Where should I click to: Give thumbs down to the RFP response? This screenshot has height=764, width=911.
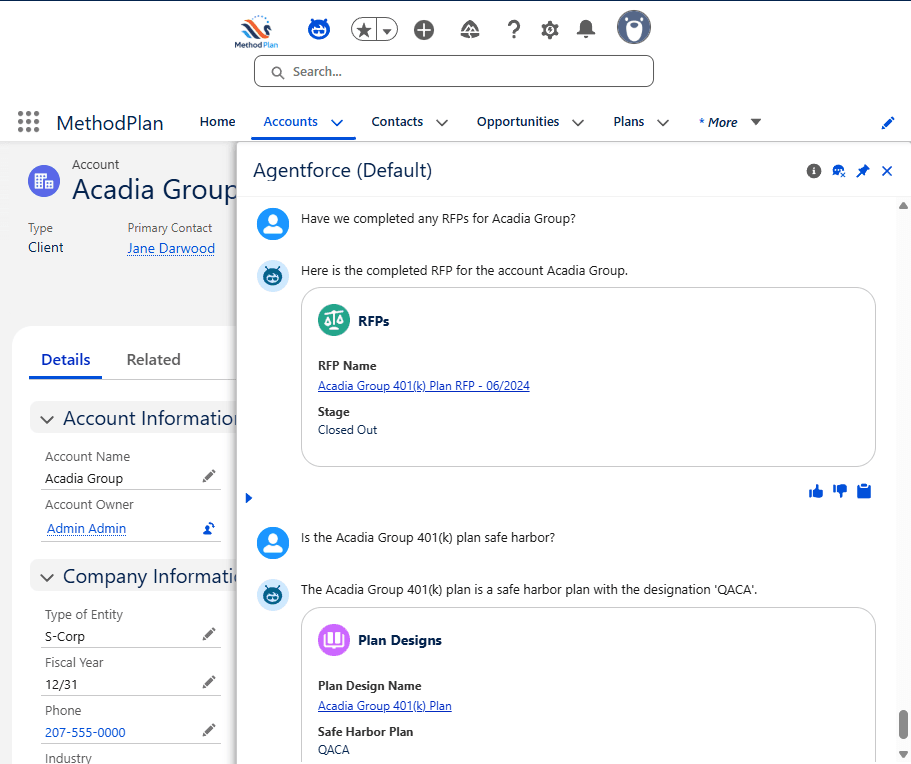coord(840,492)
